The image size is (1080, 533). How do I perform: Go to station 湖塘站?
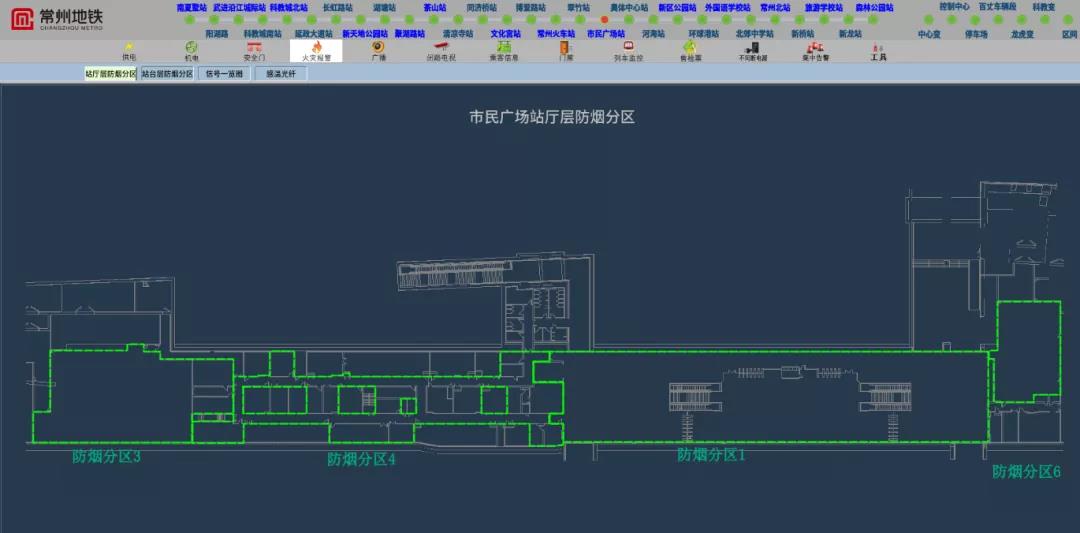pos(384,8)
